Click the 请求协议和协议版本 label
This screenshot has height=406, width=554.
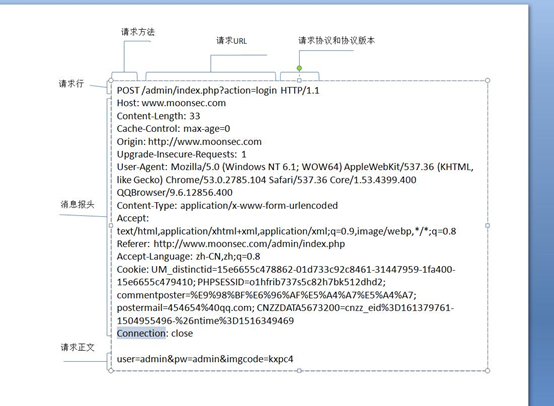[x=336, y=40]
